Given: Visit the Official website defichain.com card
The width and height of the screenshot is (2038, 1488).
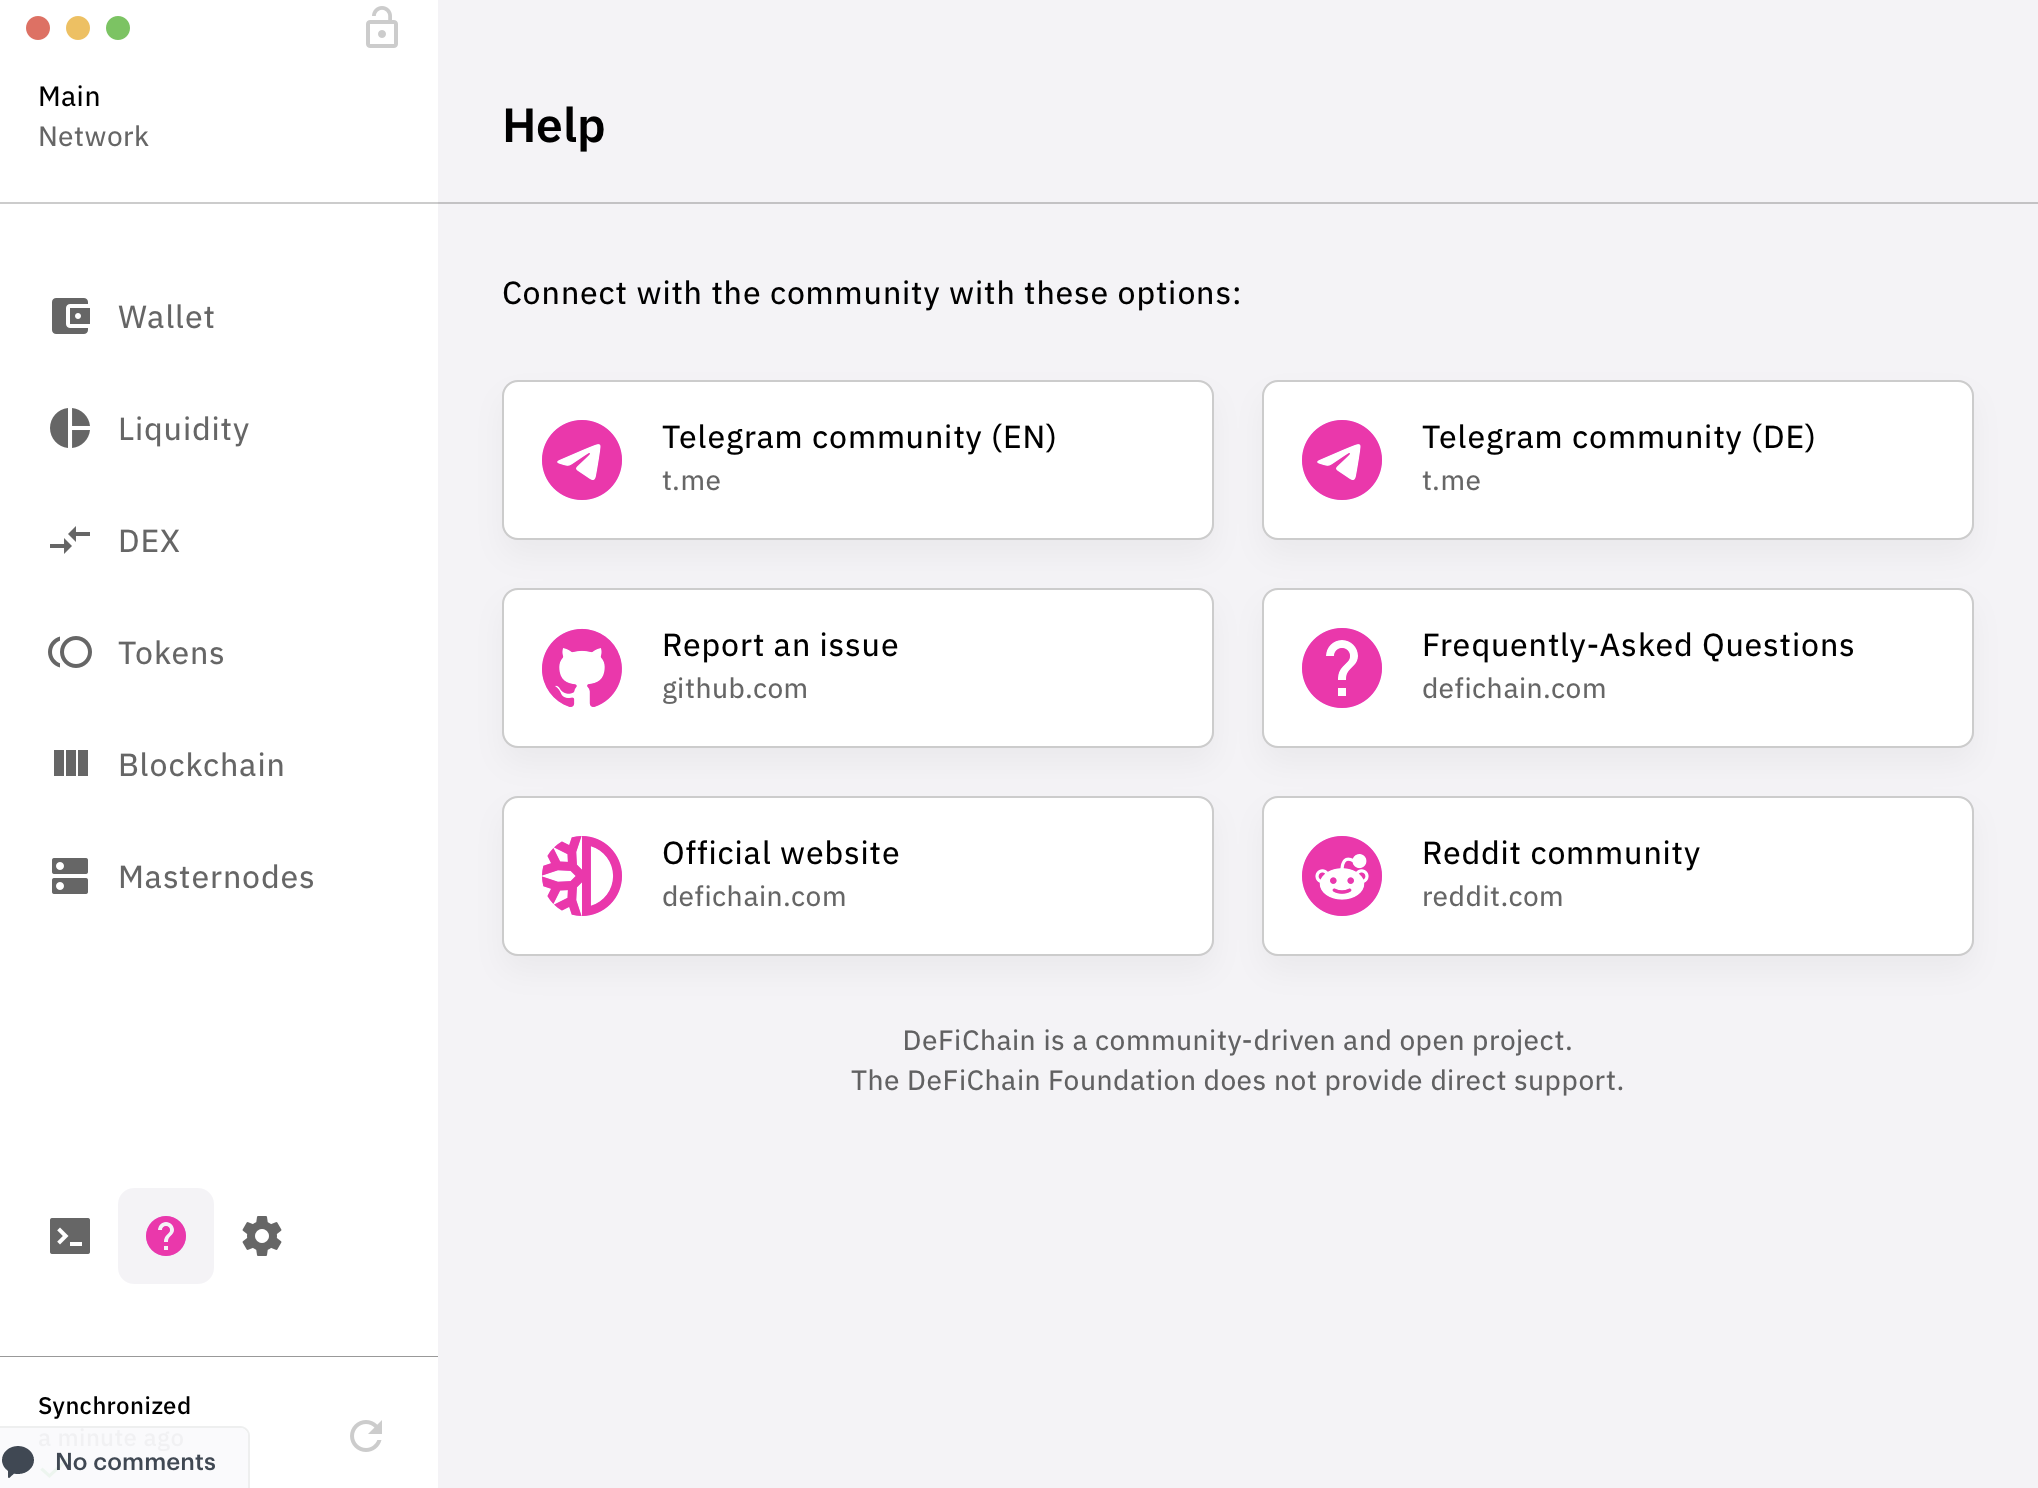Looking at the screenshot, I should point(858,876).
